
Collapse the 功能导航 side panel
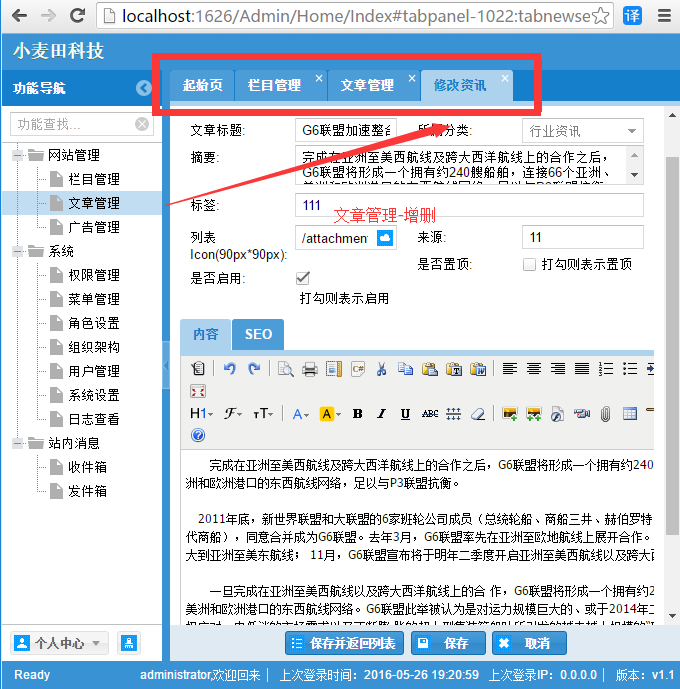click(x=143, y=88)
